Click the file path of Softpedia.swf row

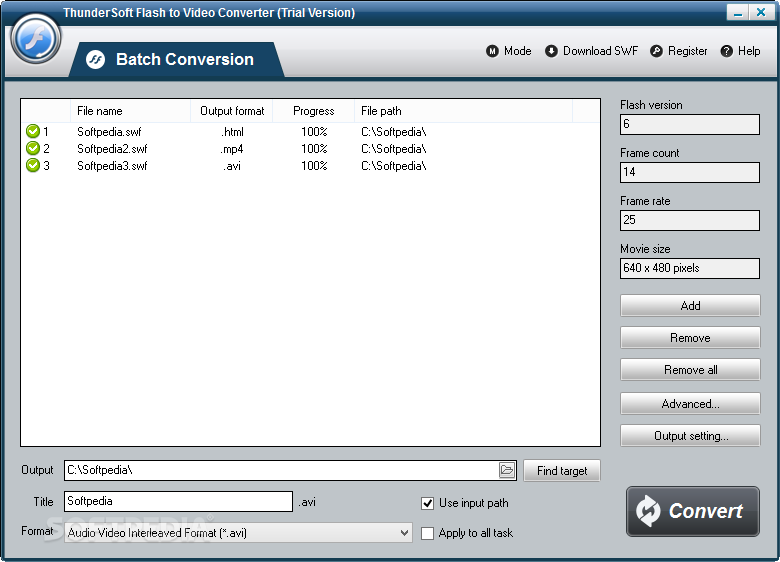click(393, 132)
